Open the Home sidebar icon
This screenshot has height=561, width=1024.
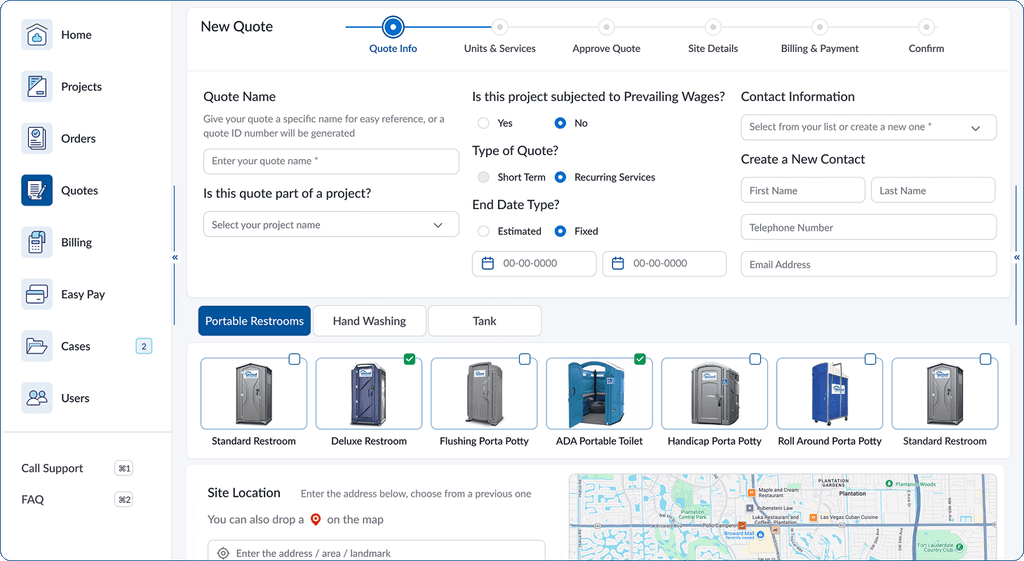pos(37,35)
